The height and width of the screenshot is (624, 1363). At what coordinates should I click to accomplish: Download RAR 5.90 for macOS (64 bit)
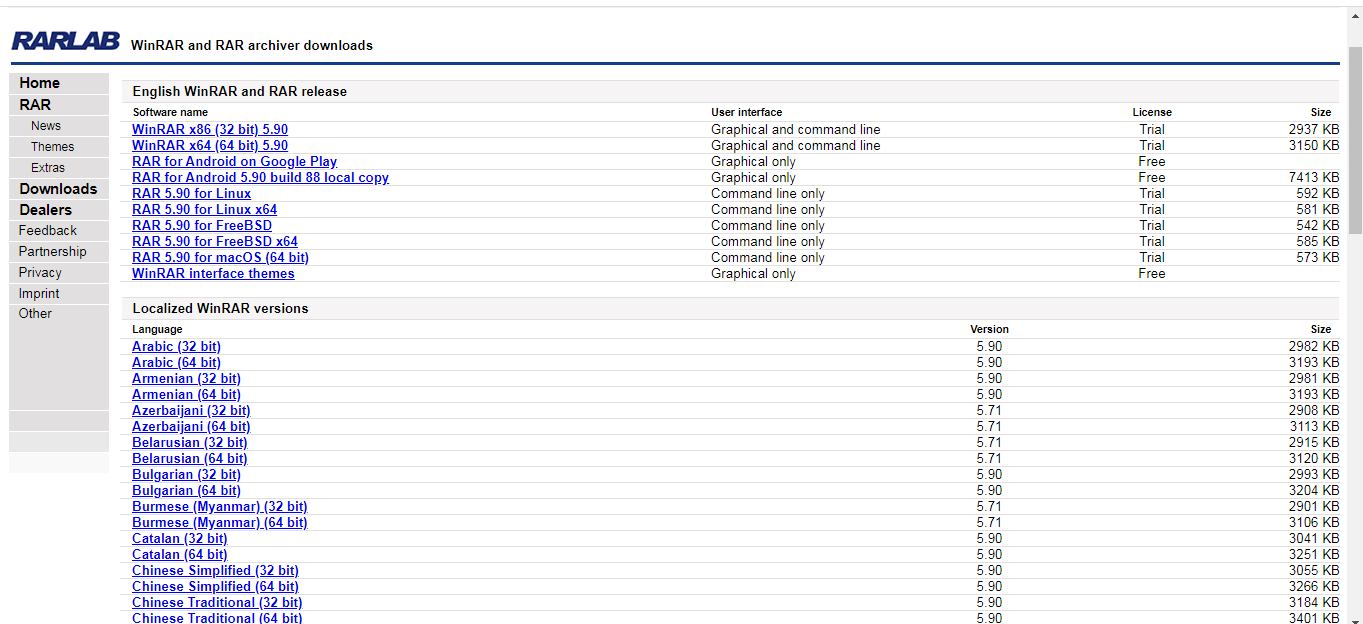click(220, 258)
